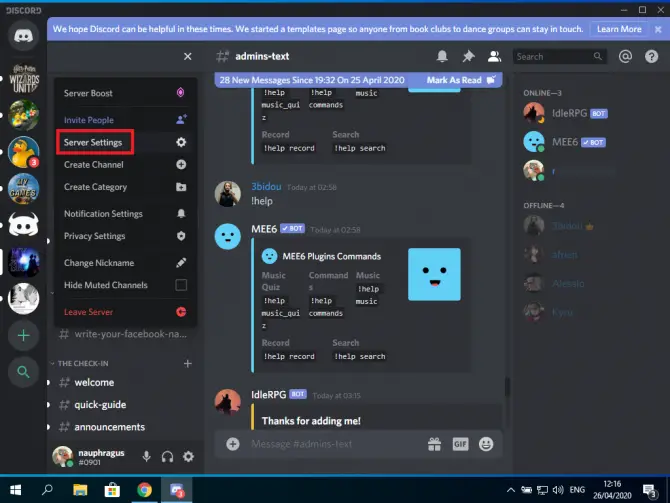Image resolution: width=670 pixels, height=503 pixels.
Task: Open the Wizards Unite server icon
Action: click(24, 78)
